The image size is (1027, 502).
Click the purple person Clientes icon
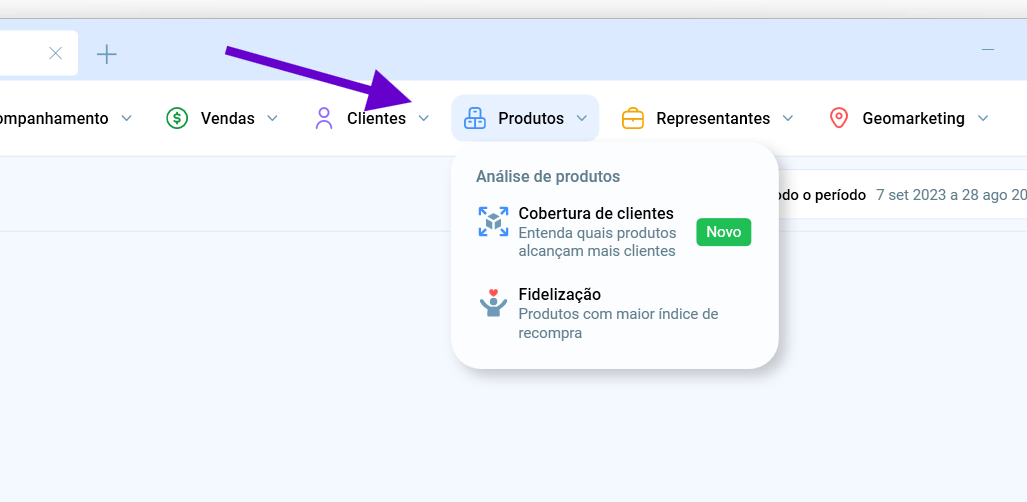tap(324, 118)
